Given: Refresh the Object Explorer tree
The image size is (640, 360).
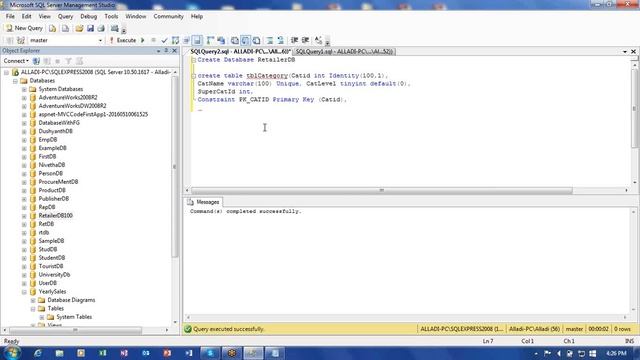Looking at the screenshot, I should (x=79, y=61).
